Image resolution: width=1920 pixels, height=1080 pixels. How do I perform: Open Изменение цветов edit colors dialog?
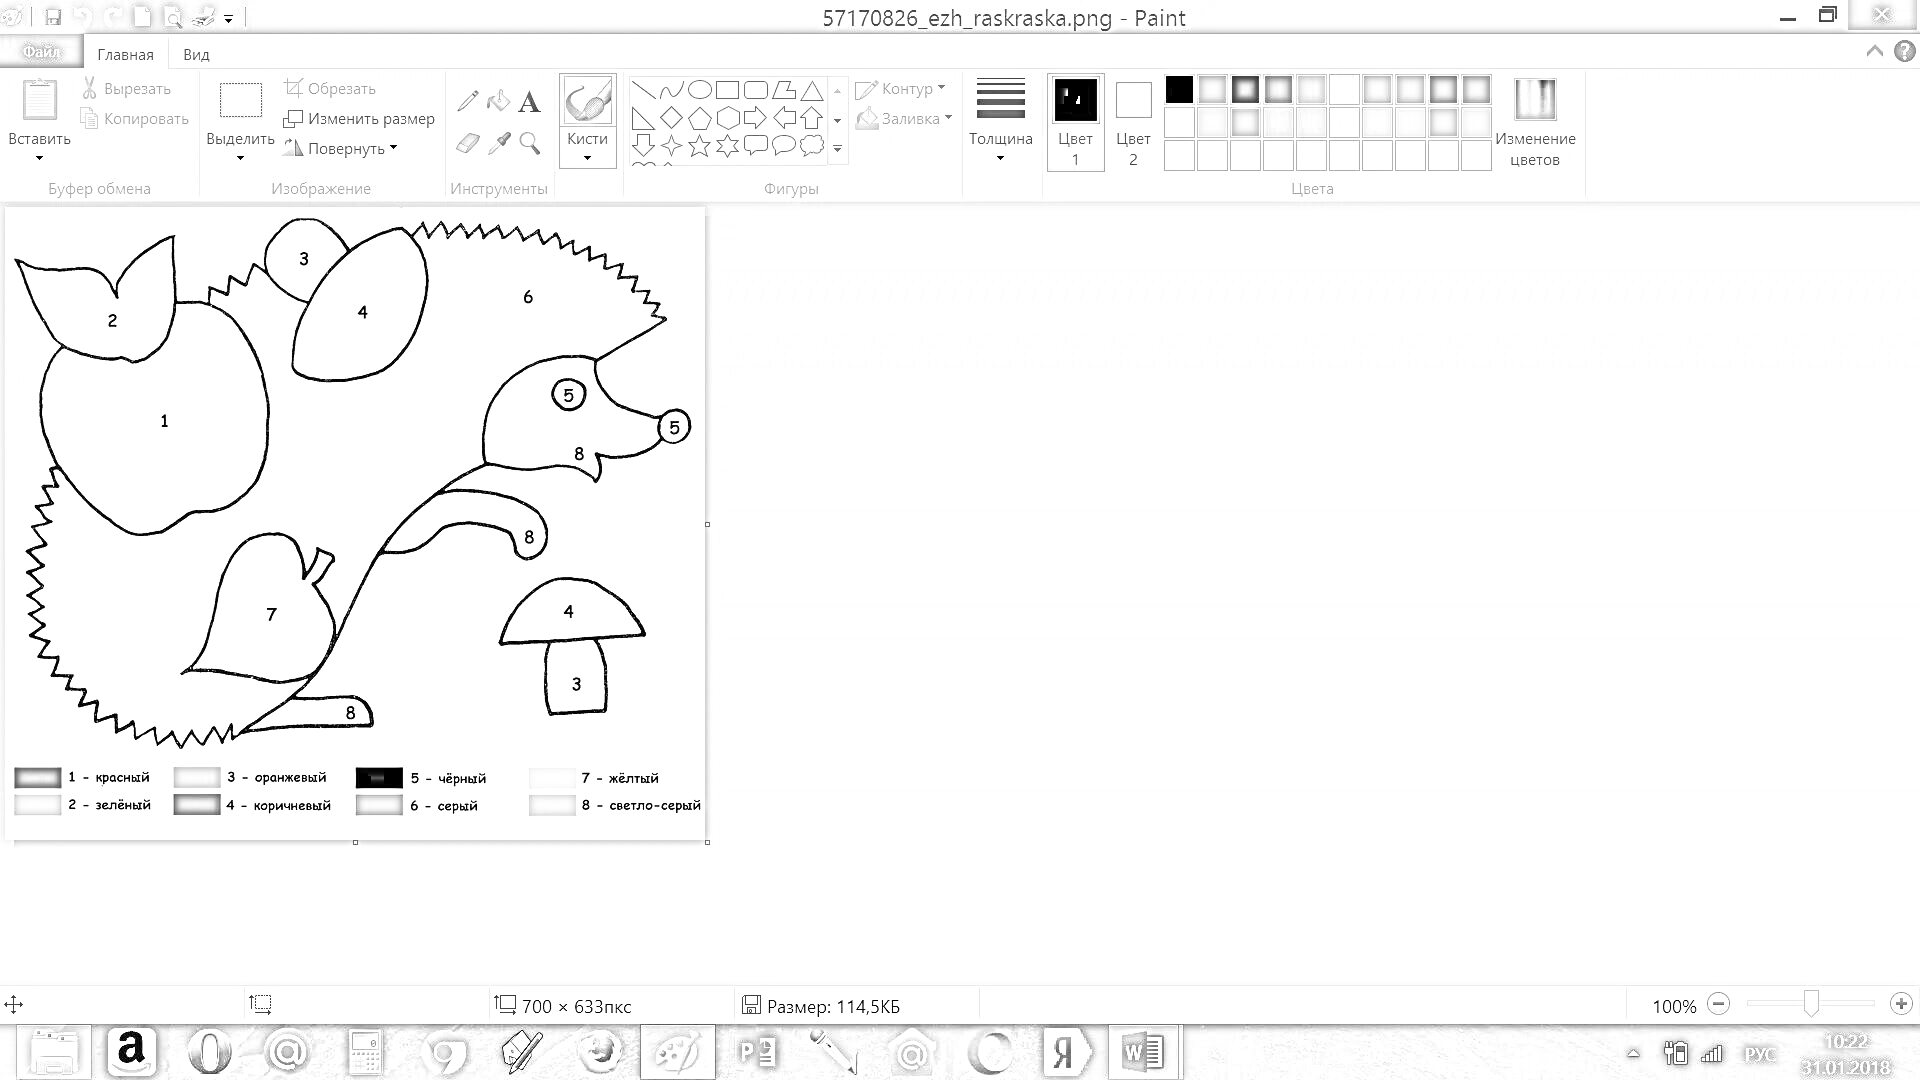tap(1535, 122)
